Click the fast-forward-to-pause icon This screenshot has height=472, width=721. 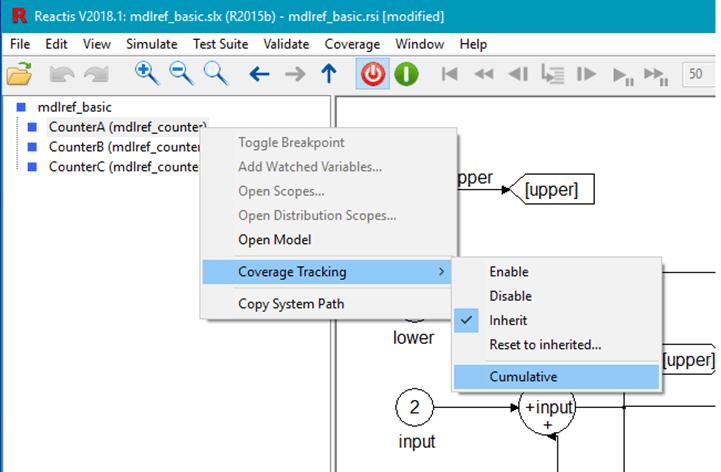656,76
